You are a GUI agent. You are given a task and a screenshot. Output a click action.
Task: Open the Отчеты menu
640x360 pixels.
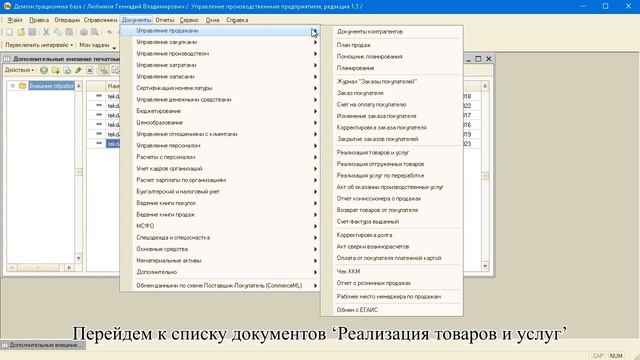(164, 20)
